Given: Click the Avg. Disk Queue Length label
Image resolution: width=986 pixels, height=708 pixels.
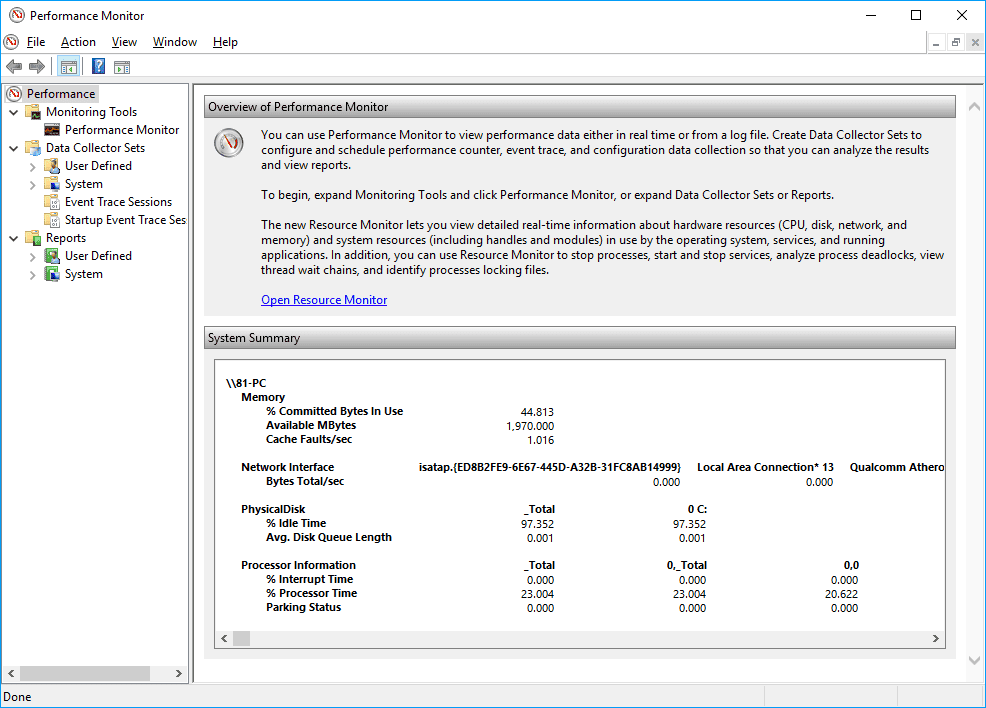Looking at the screenshot, I should [x=329, y=538].
